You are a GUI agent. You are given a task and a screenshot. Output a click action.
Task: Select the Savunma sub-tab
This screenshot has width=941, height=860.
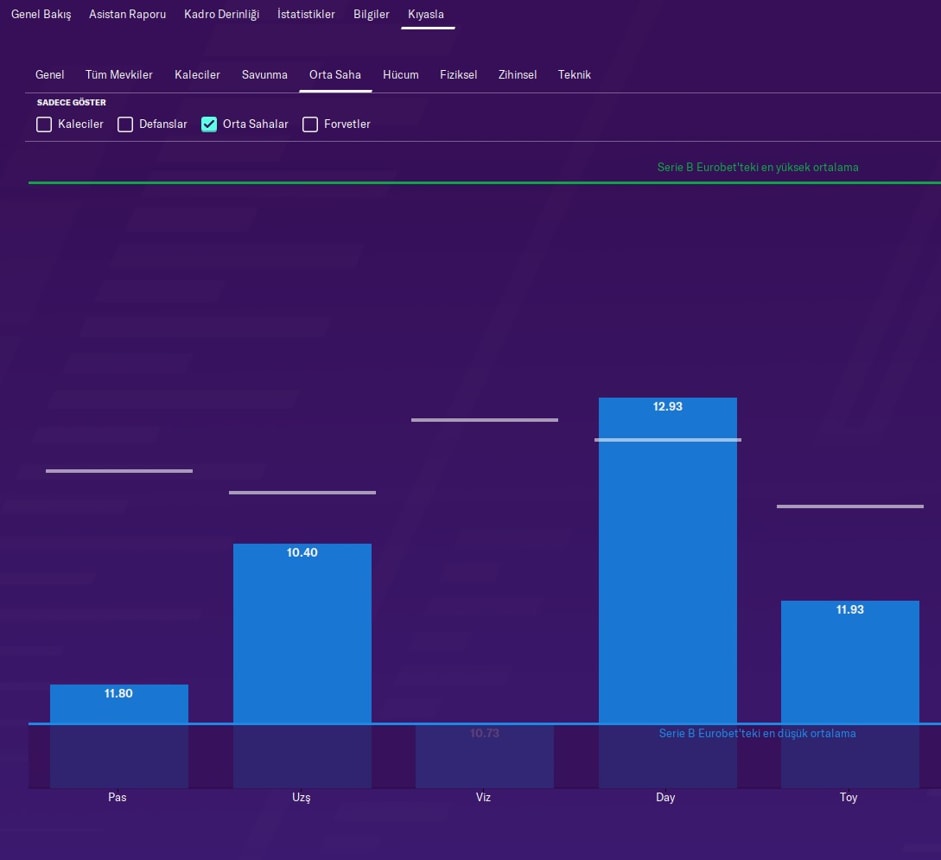(x=264, y=75)
